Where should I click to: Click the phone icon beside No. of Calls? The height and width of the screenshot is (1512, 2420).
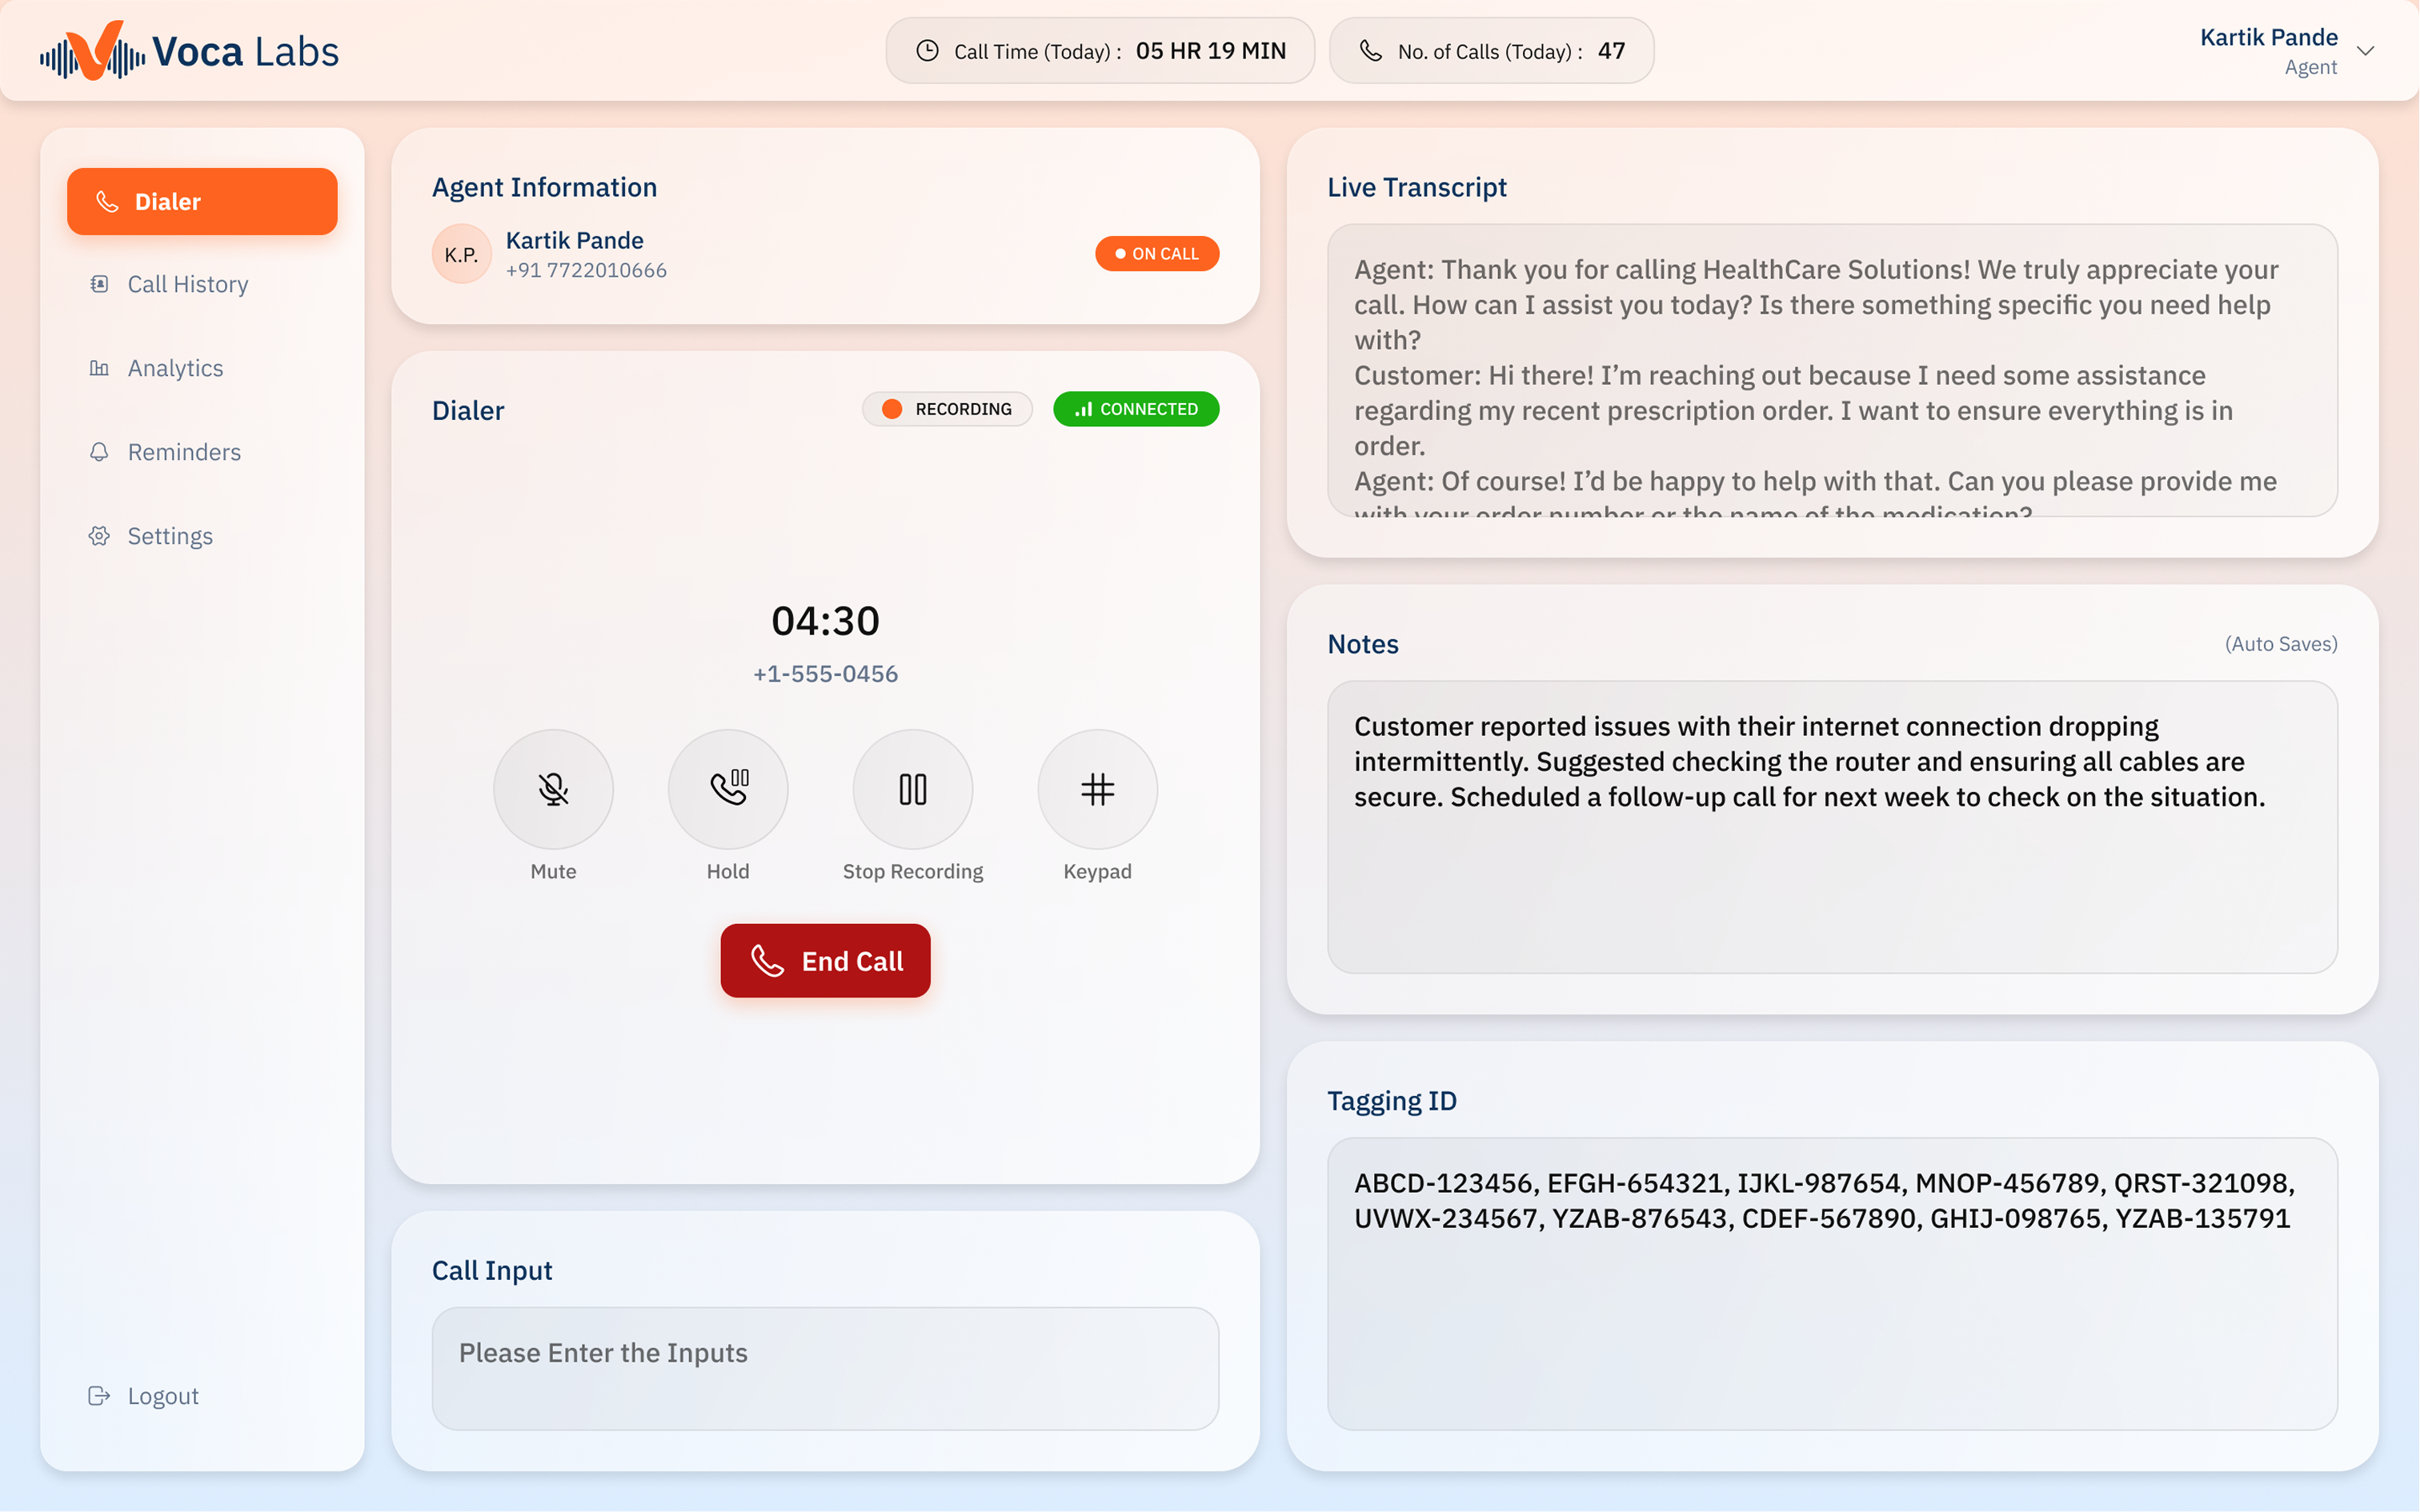[1370, 51]
